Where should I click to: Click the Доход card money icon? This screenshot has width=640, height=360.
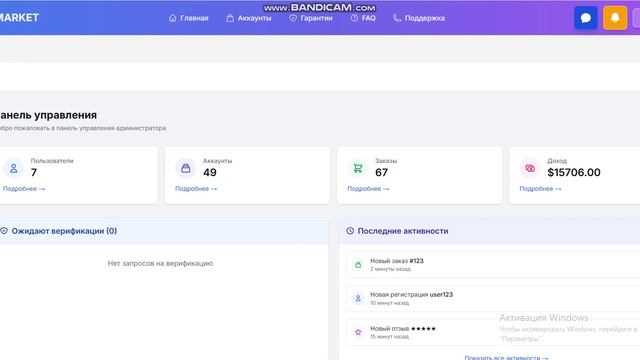pyautogui.click(x=530, y=168)
